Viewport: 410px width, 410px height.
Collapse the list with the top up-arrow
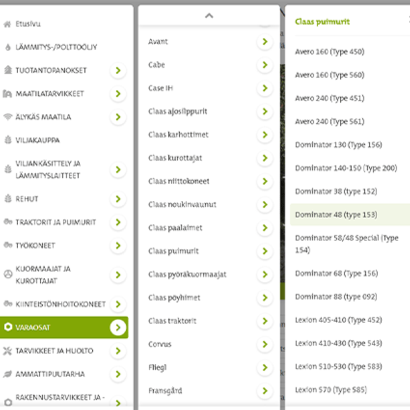pos(209,16)
